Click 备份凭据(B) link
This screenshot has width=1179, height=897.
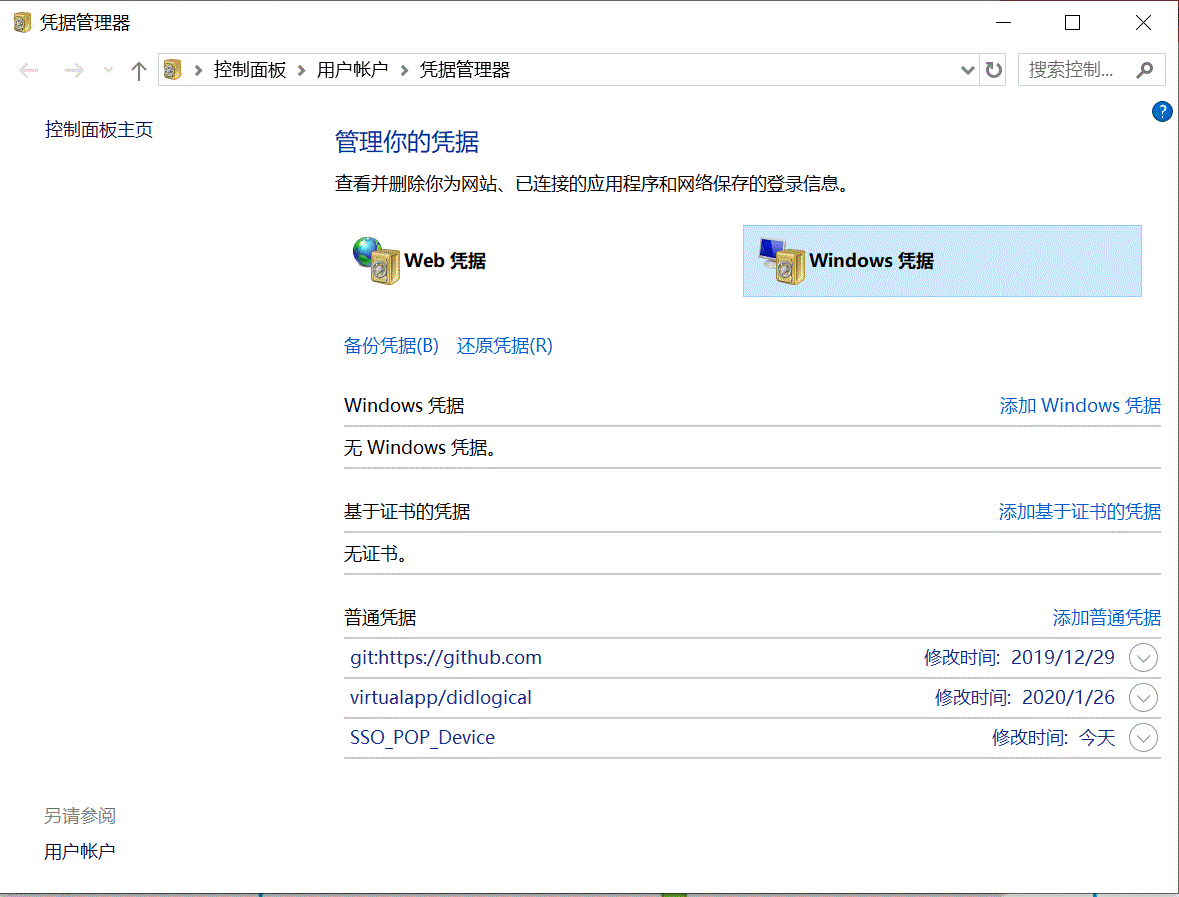click(x=391, y=346)
